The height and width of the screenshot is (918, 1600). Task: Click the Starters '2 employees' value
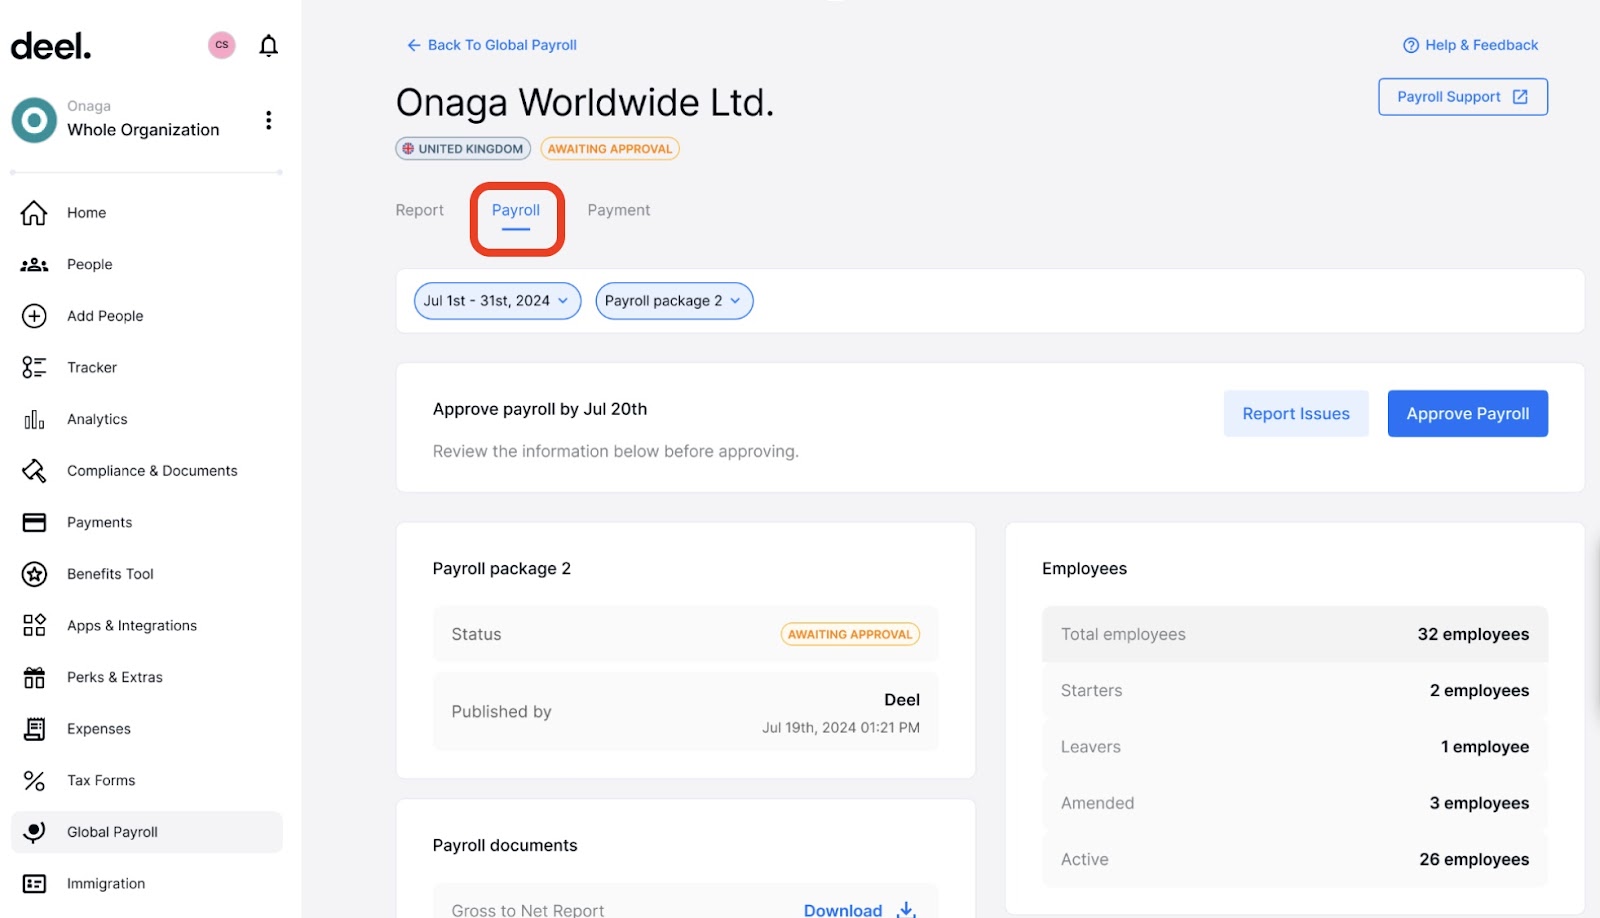[1479, 690]
